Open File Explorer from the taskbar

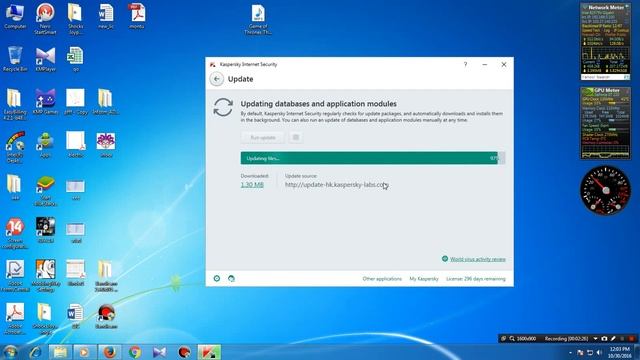pos(60,352)
